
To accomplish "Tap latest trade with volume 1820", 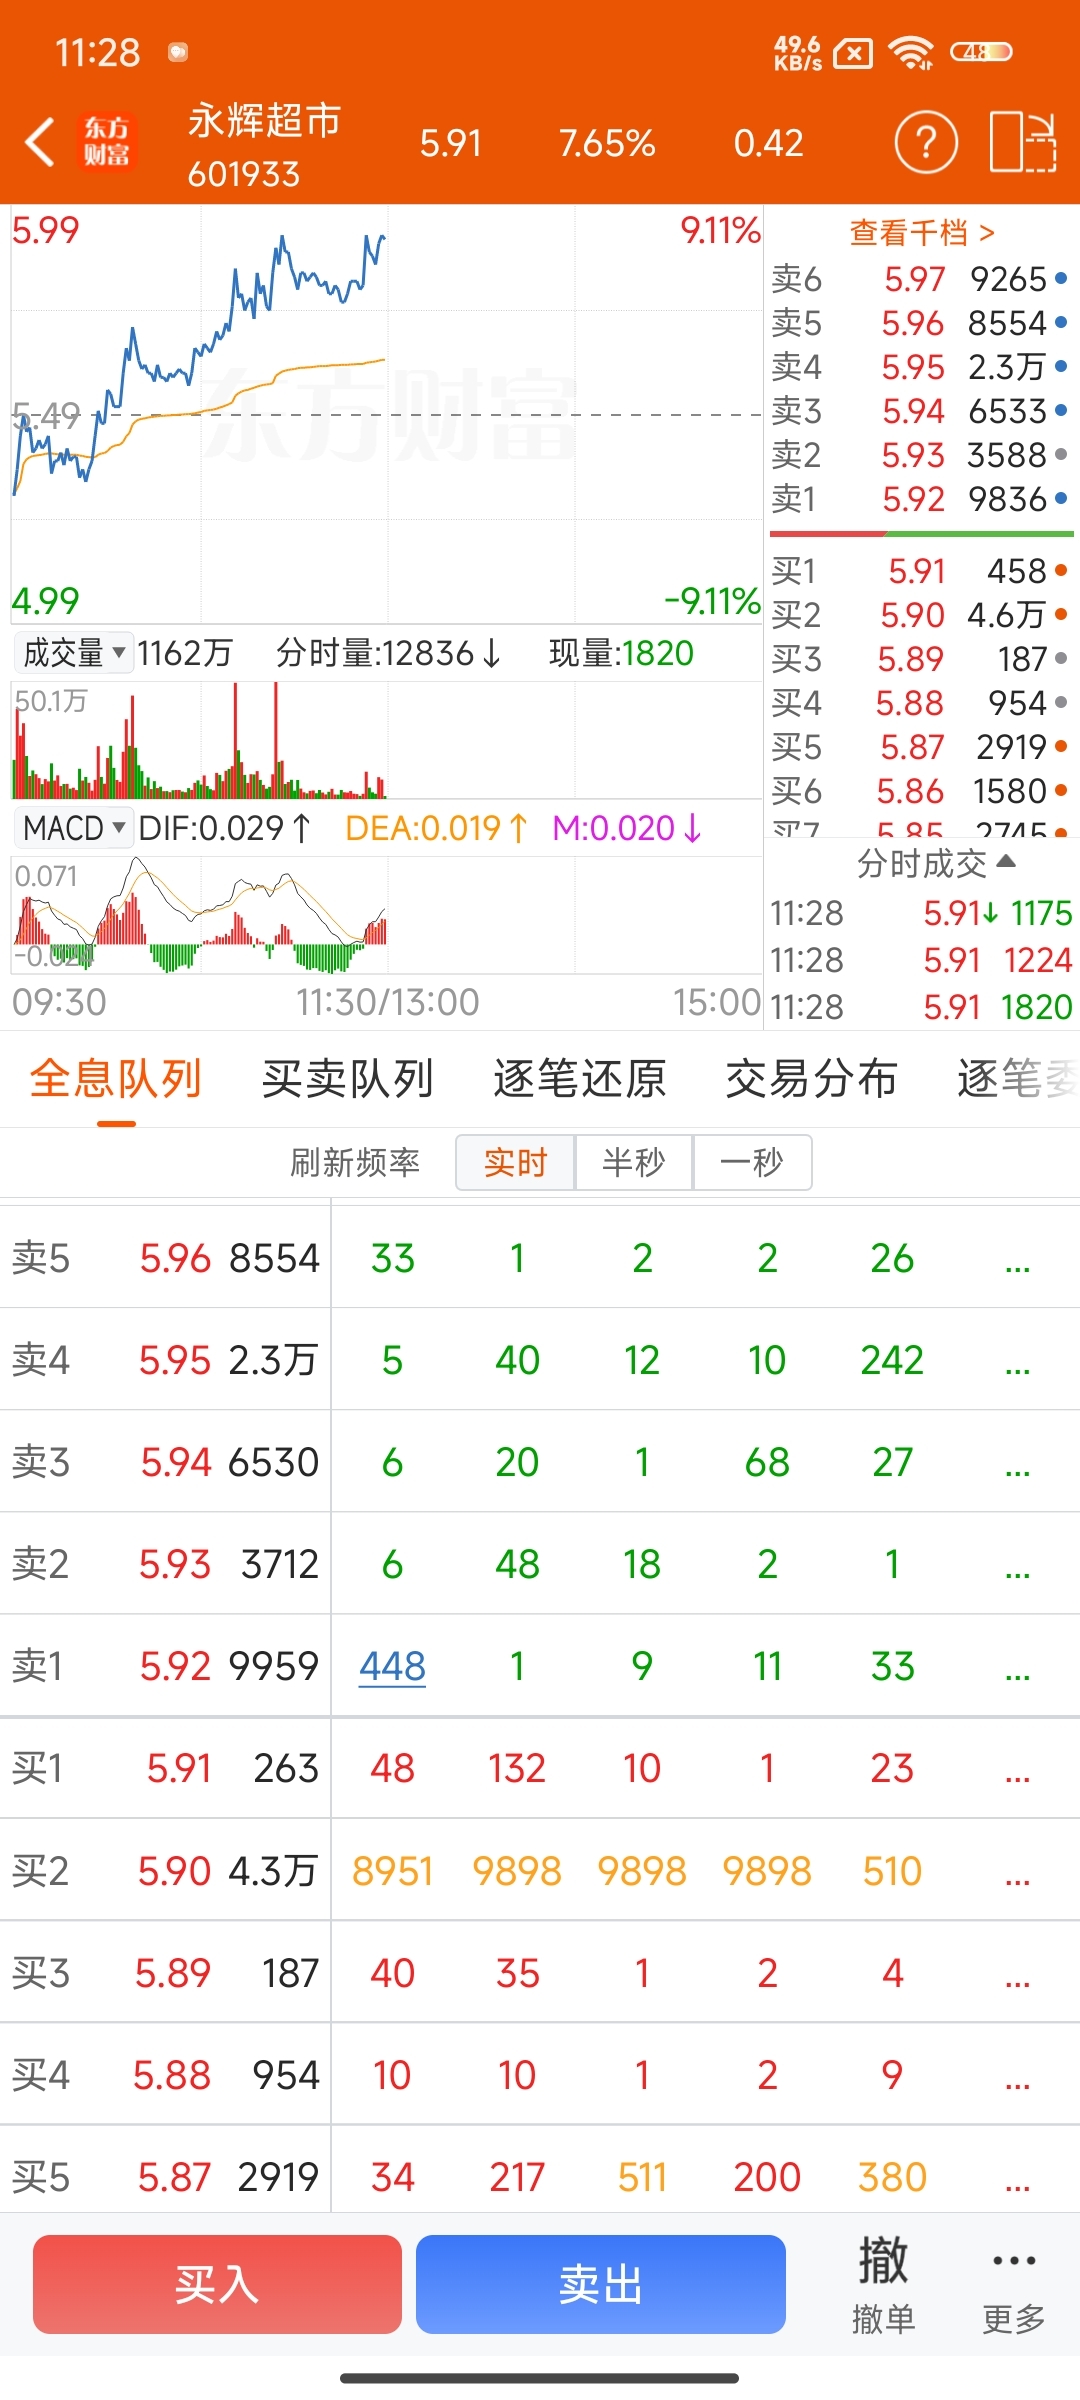I will (920, 1007).
